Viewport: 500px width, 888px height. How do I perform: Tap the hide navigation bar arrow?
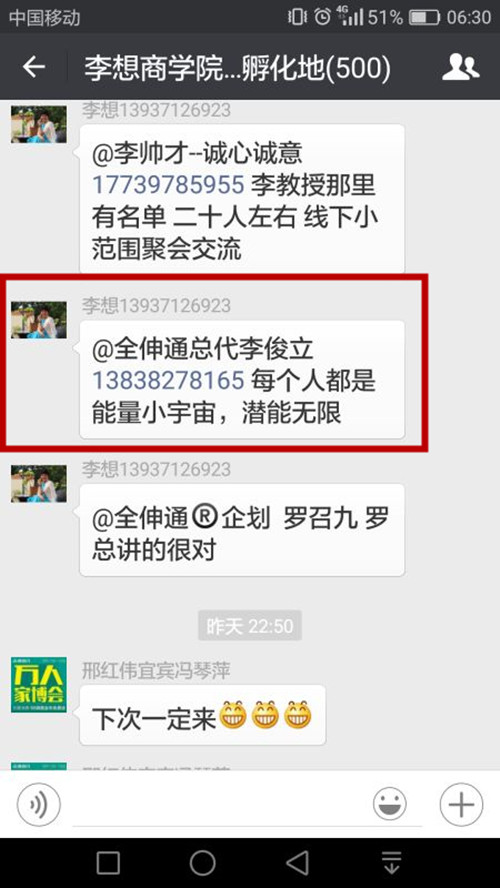click(x=392, y=863)
